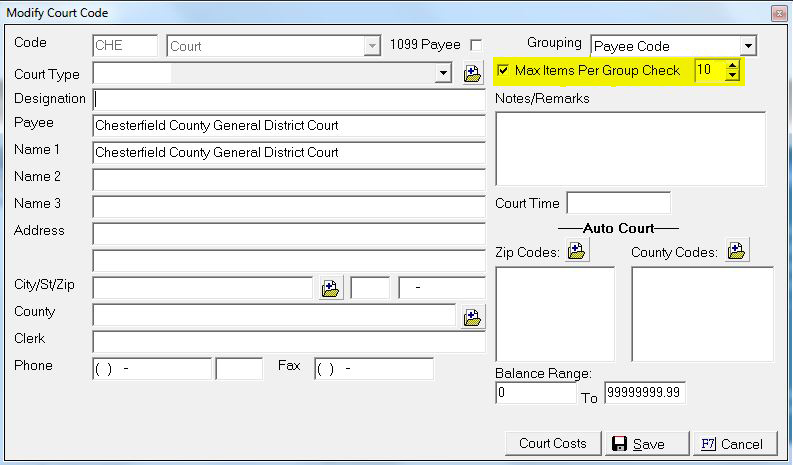Click the Court Costs button
The width and height of the screenshot is (793, 465).
click(553, 443)
